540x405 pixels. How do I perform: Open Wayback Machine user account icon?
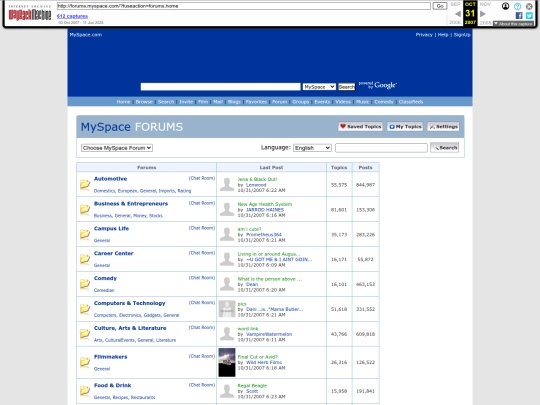(505, 6)
